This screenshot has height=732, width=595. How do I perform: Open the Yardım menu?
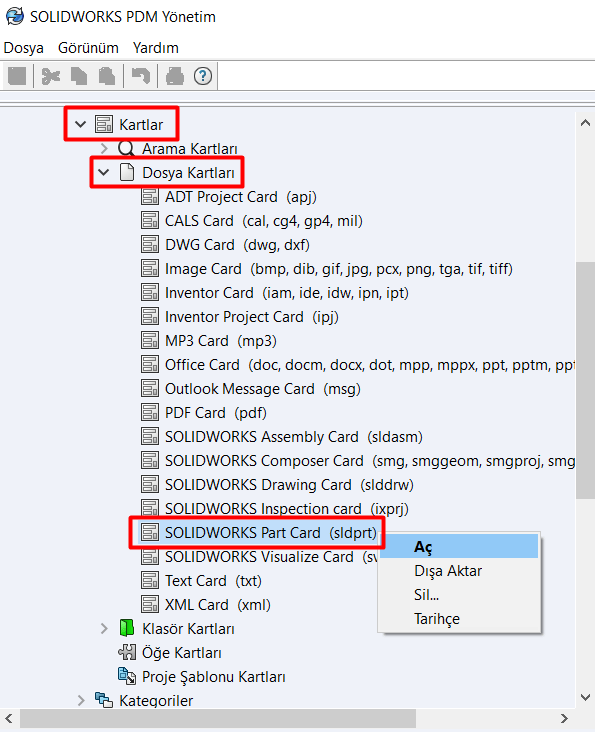coord(155,48)
